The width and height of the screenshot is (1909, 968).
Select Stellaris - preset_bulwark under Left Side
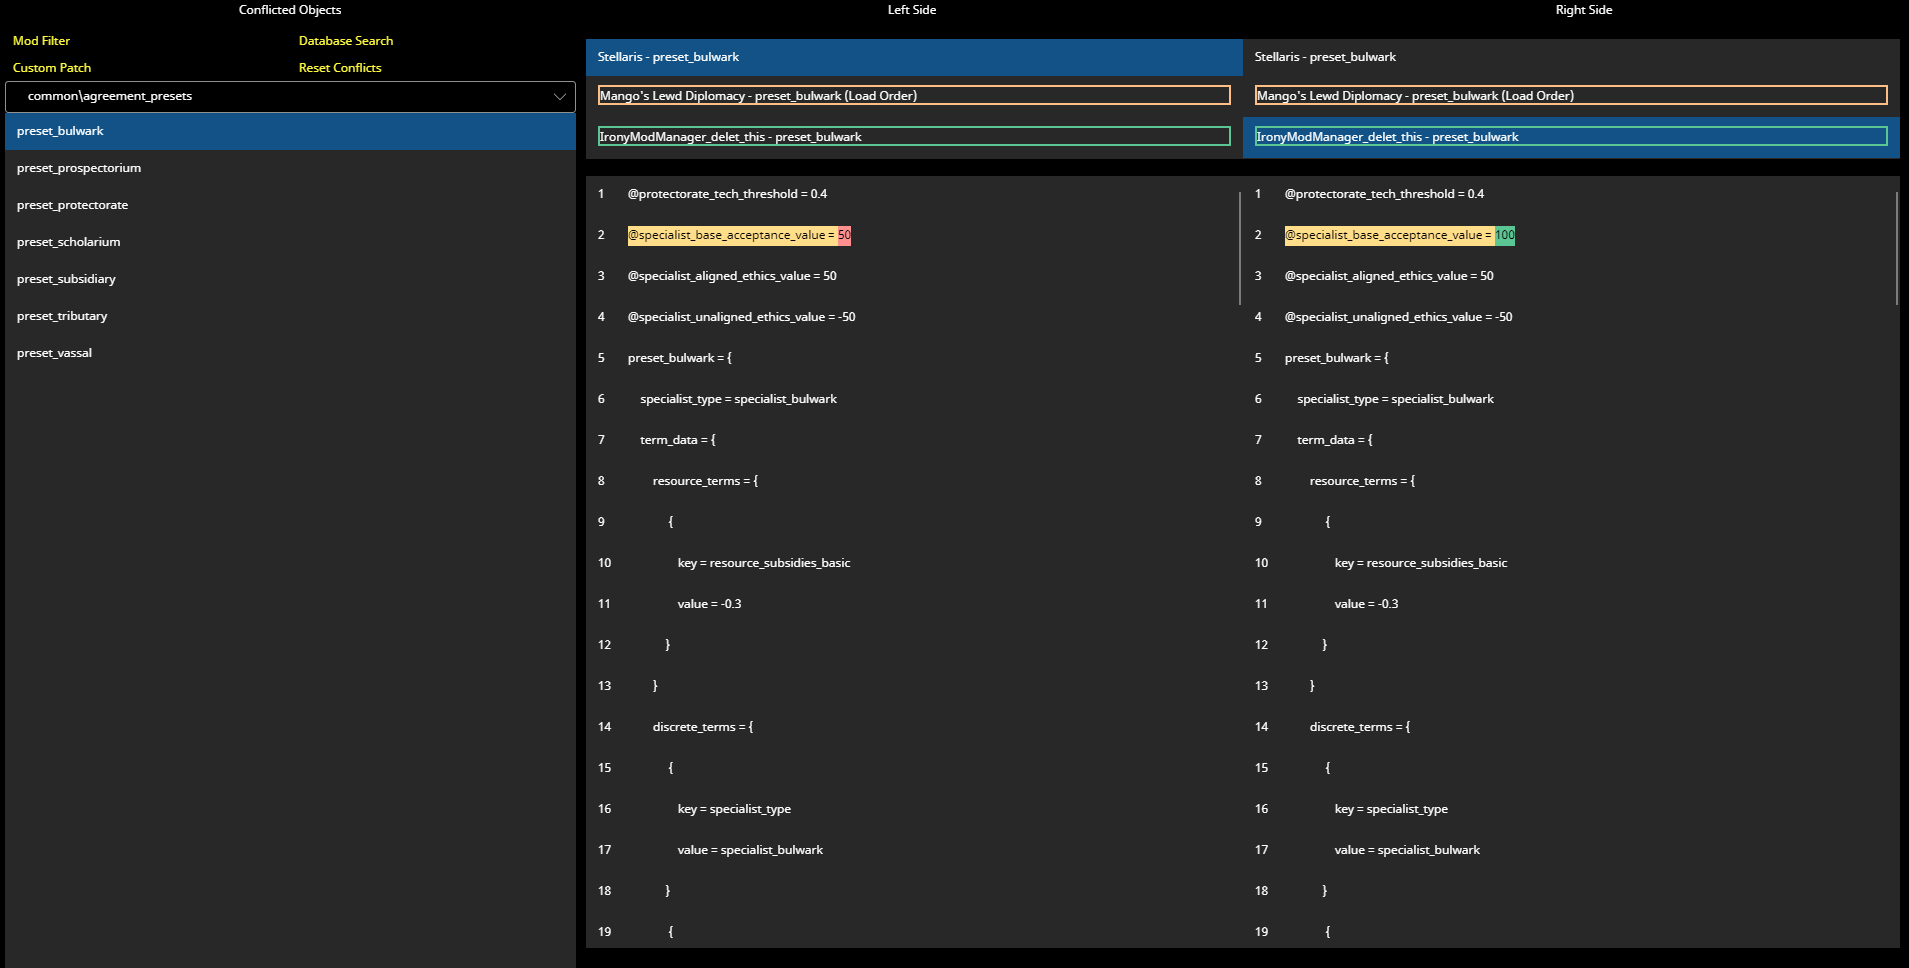click(x=914, y=57)
